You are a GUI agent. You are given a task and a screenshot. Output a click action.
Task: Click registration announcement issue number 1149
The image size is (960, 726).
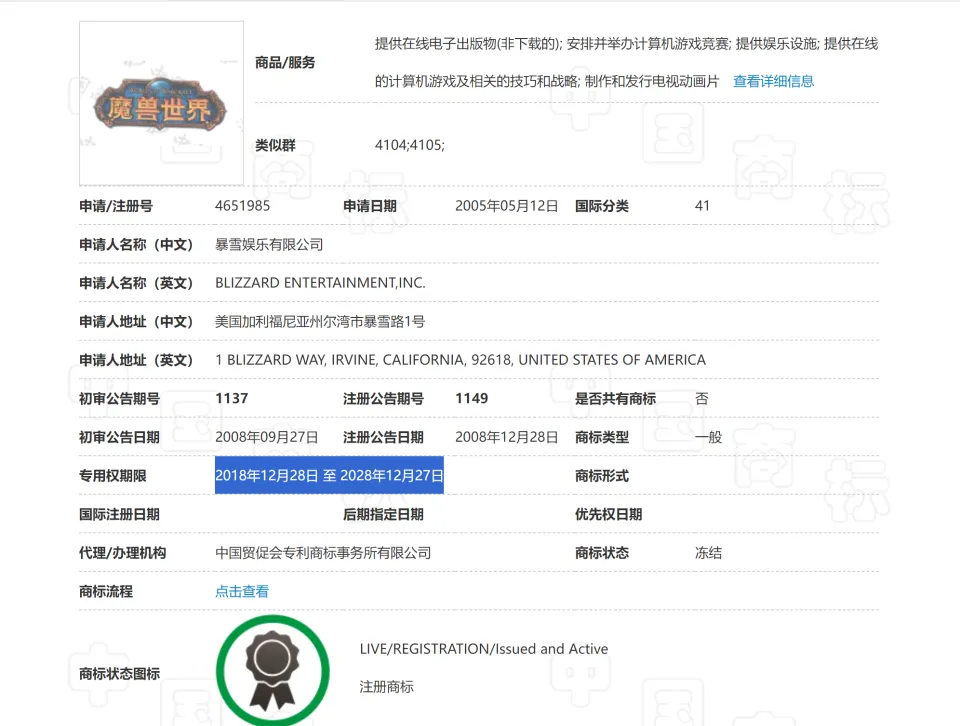pyautogui.click(x=471, y=398)
